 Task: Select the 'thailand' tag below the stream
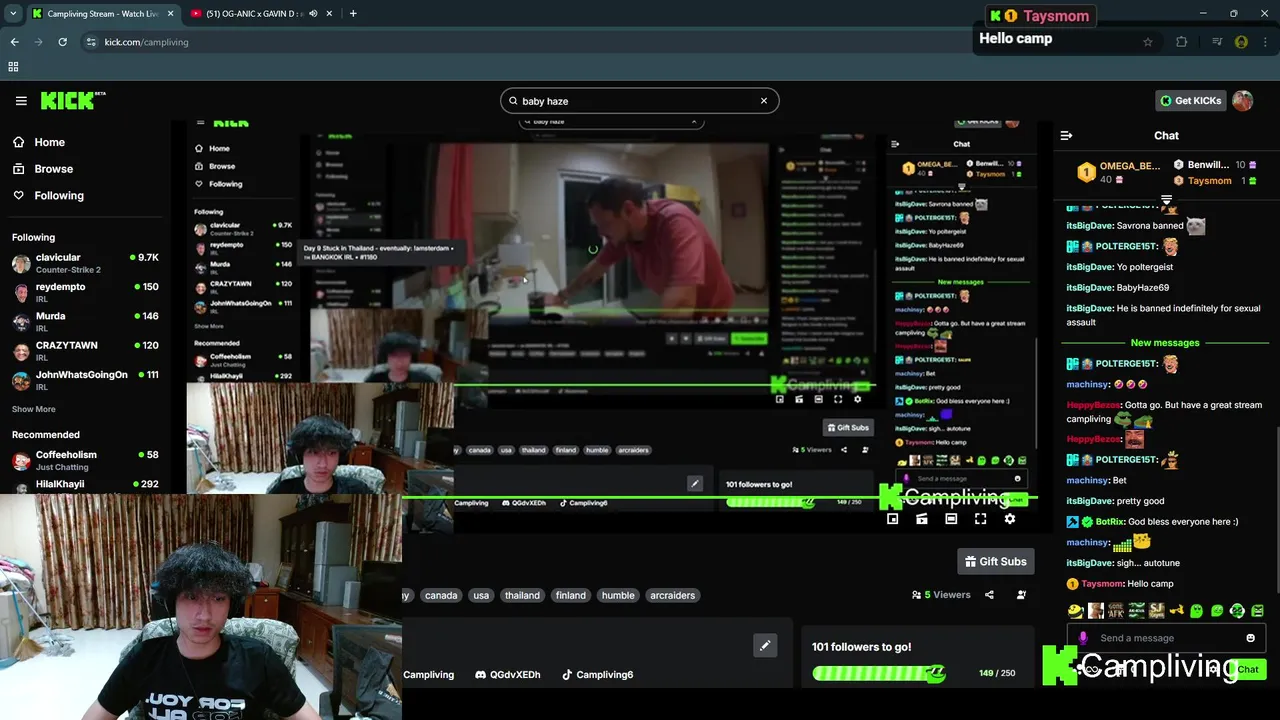(522, 595)
